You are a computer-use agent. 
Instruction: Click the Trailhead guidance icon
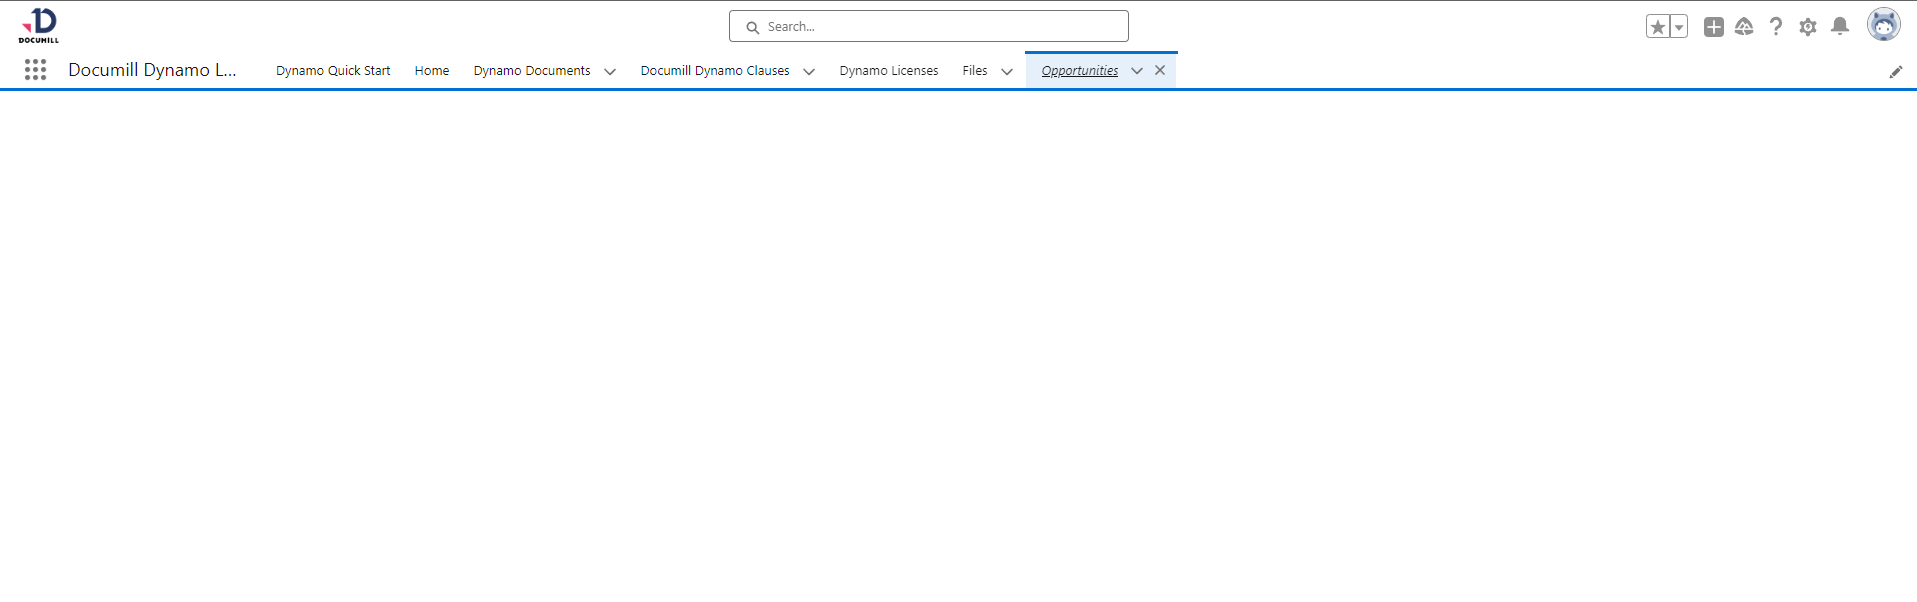[x=1744, y=27]
